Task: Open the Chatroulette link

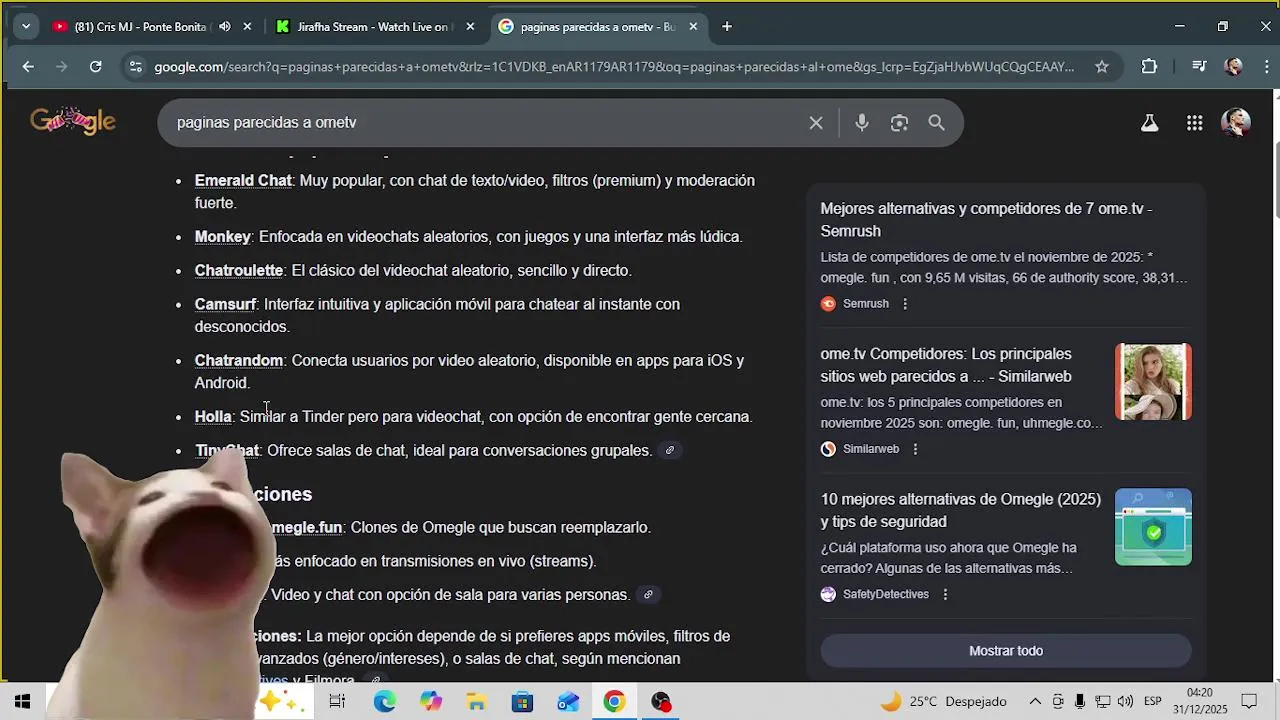Action: pyautogui.click(x=239, y=271)
